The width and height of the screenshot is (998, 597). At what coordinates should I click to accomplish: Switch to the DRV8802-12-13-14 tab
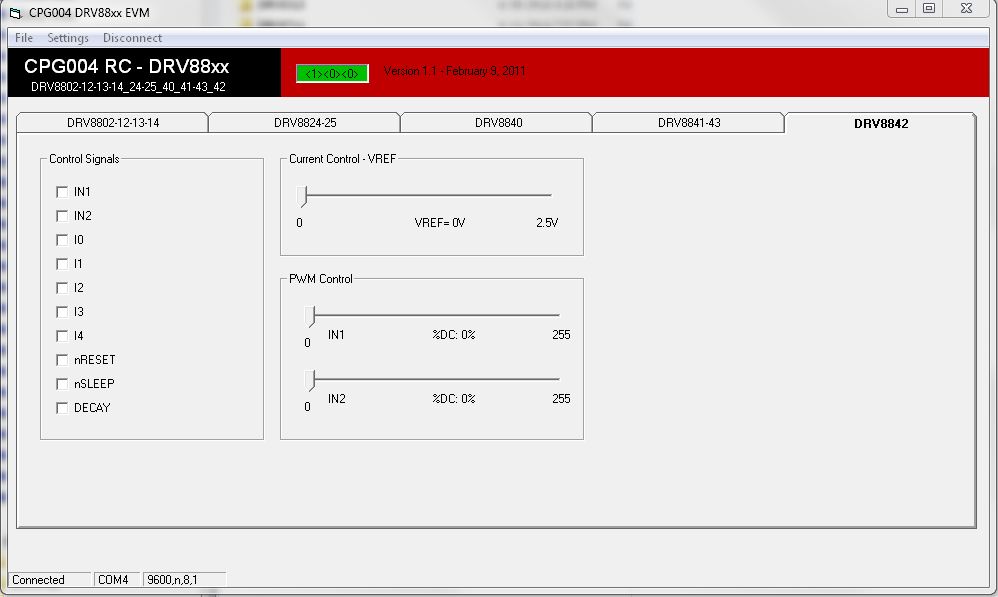point(113,123)
